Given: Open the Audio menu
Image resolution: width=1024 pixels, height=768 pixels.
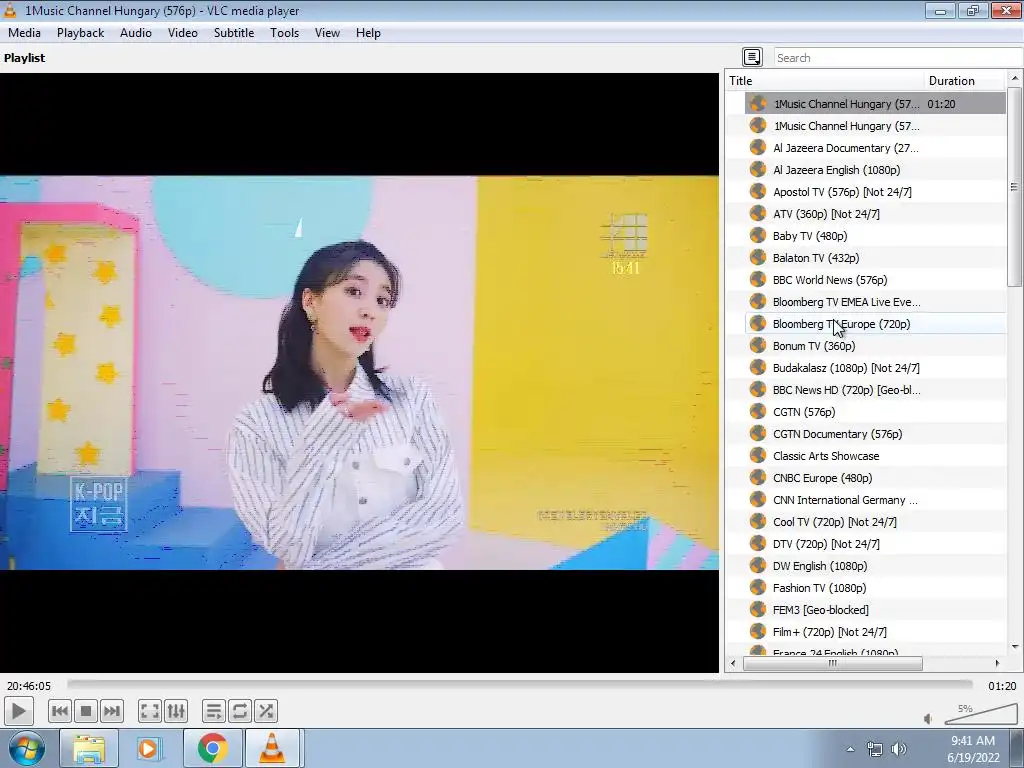Looking at the screenshot, I should 136,33.
